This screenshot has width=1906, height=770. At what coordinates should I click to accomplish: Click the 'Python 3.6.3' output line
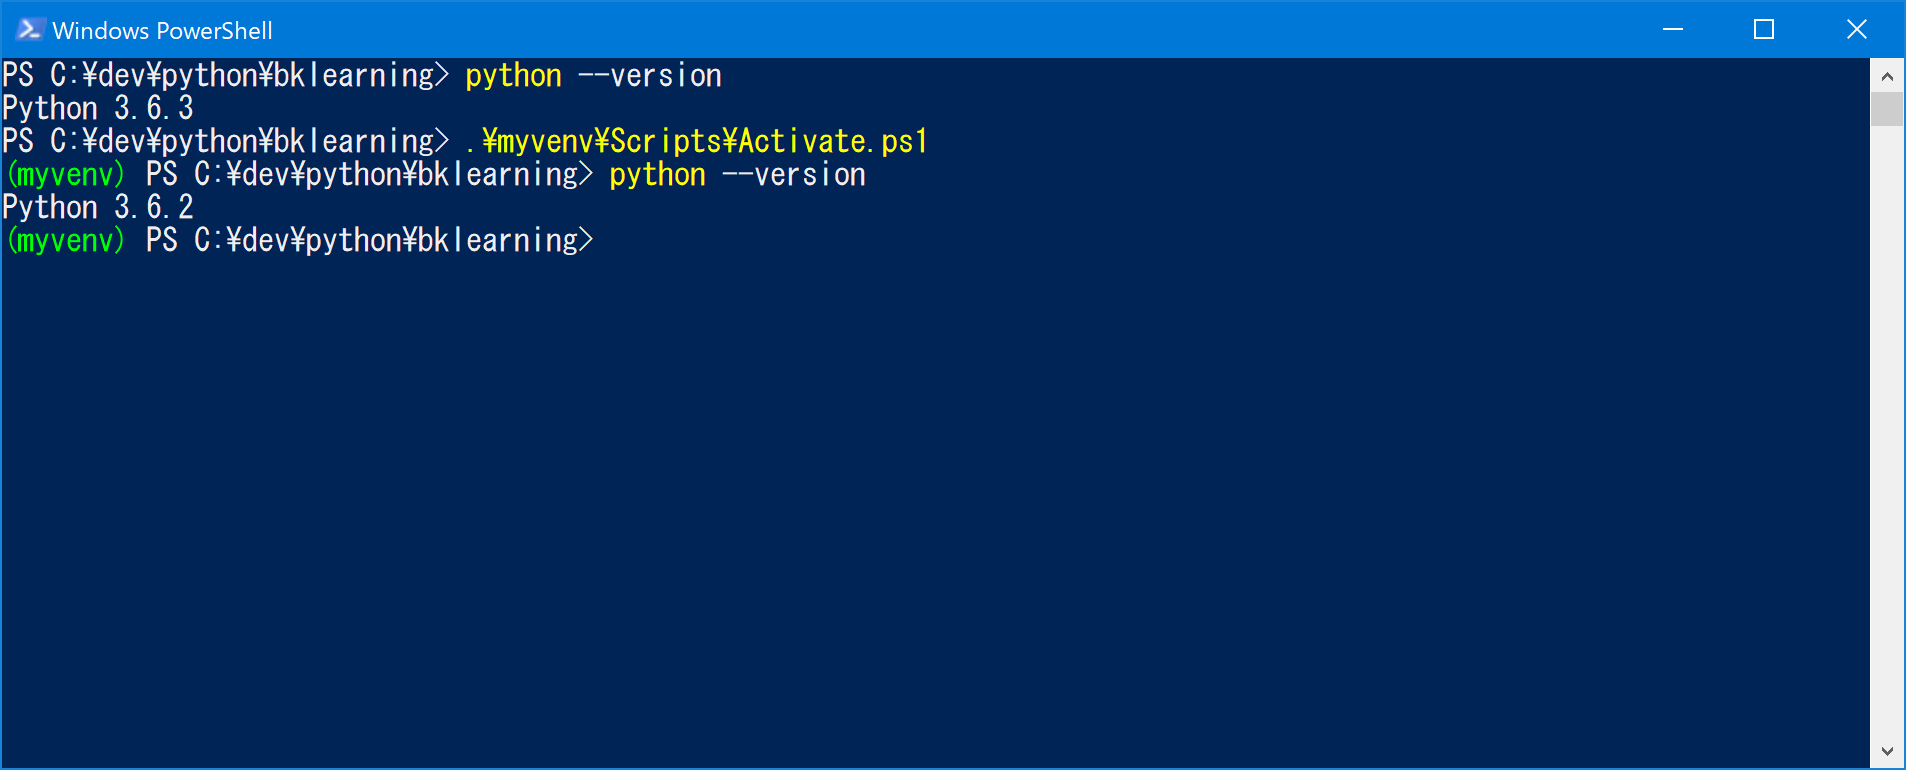pos(97,107)
